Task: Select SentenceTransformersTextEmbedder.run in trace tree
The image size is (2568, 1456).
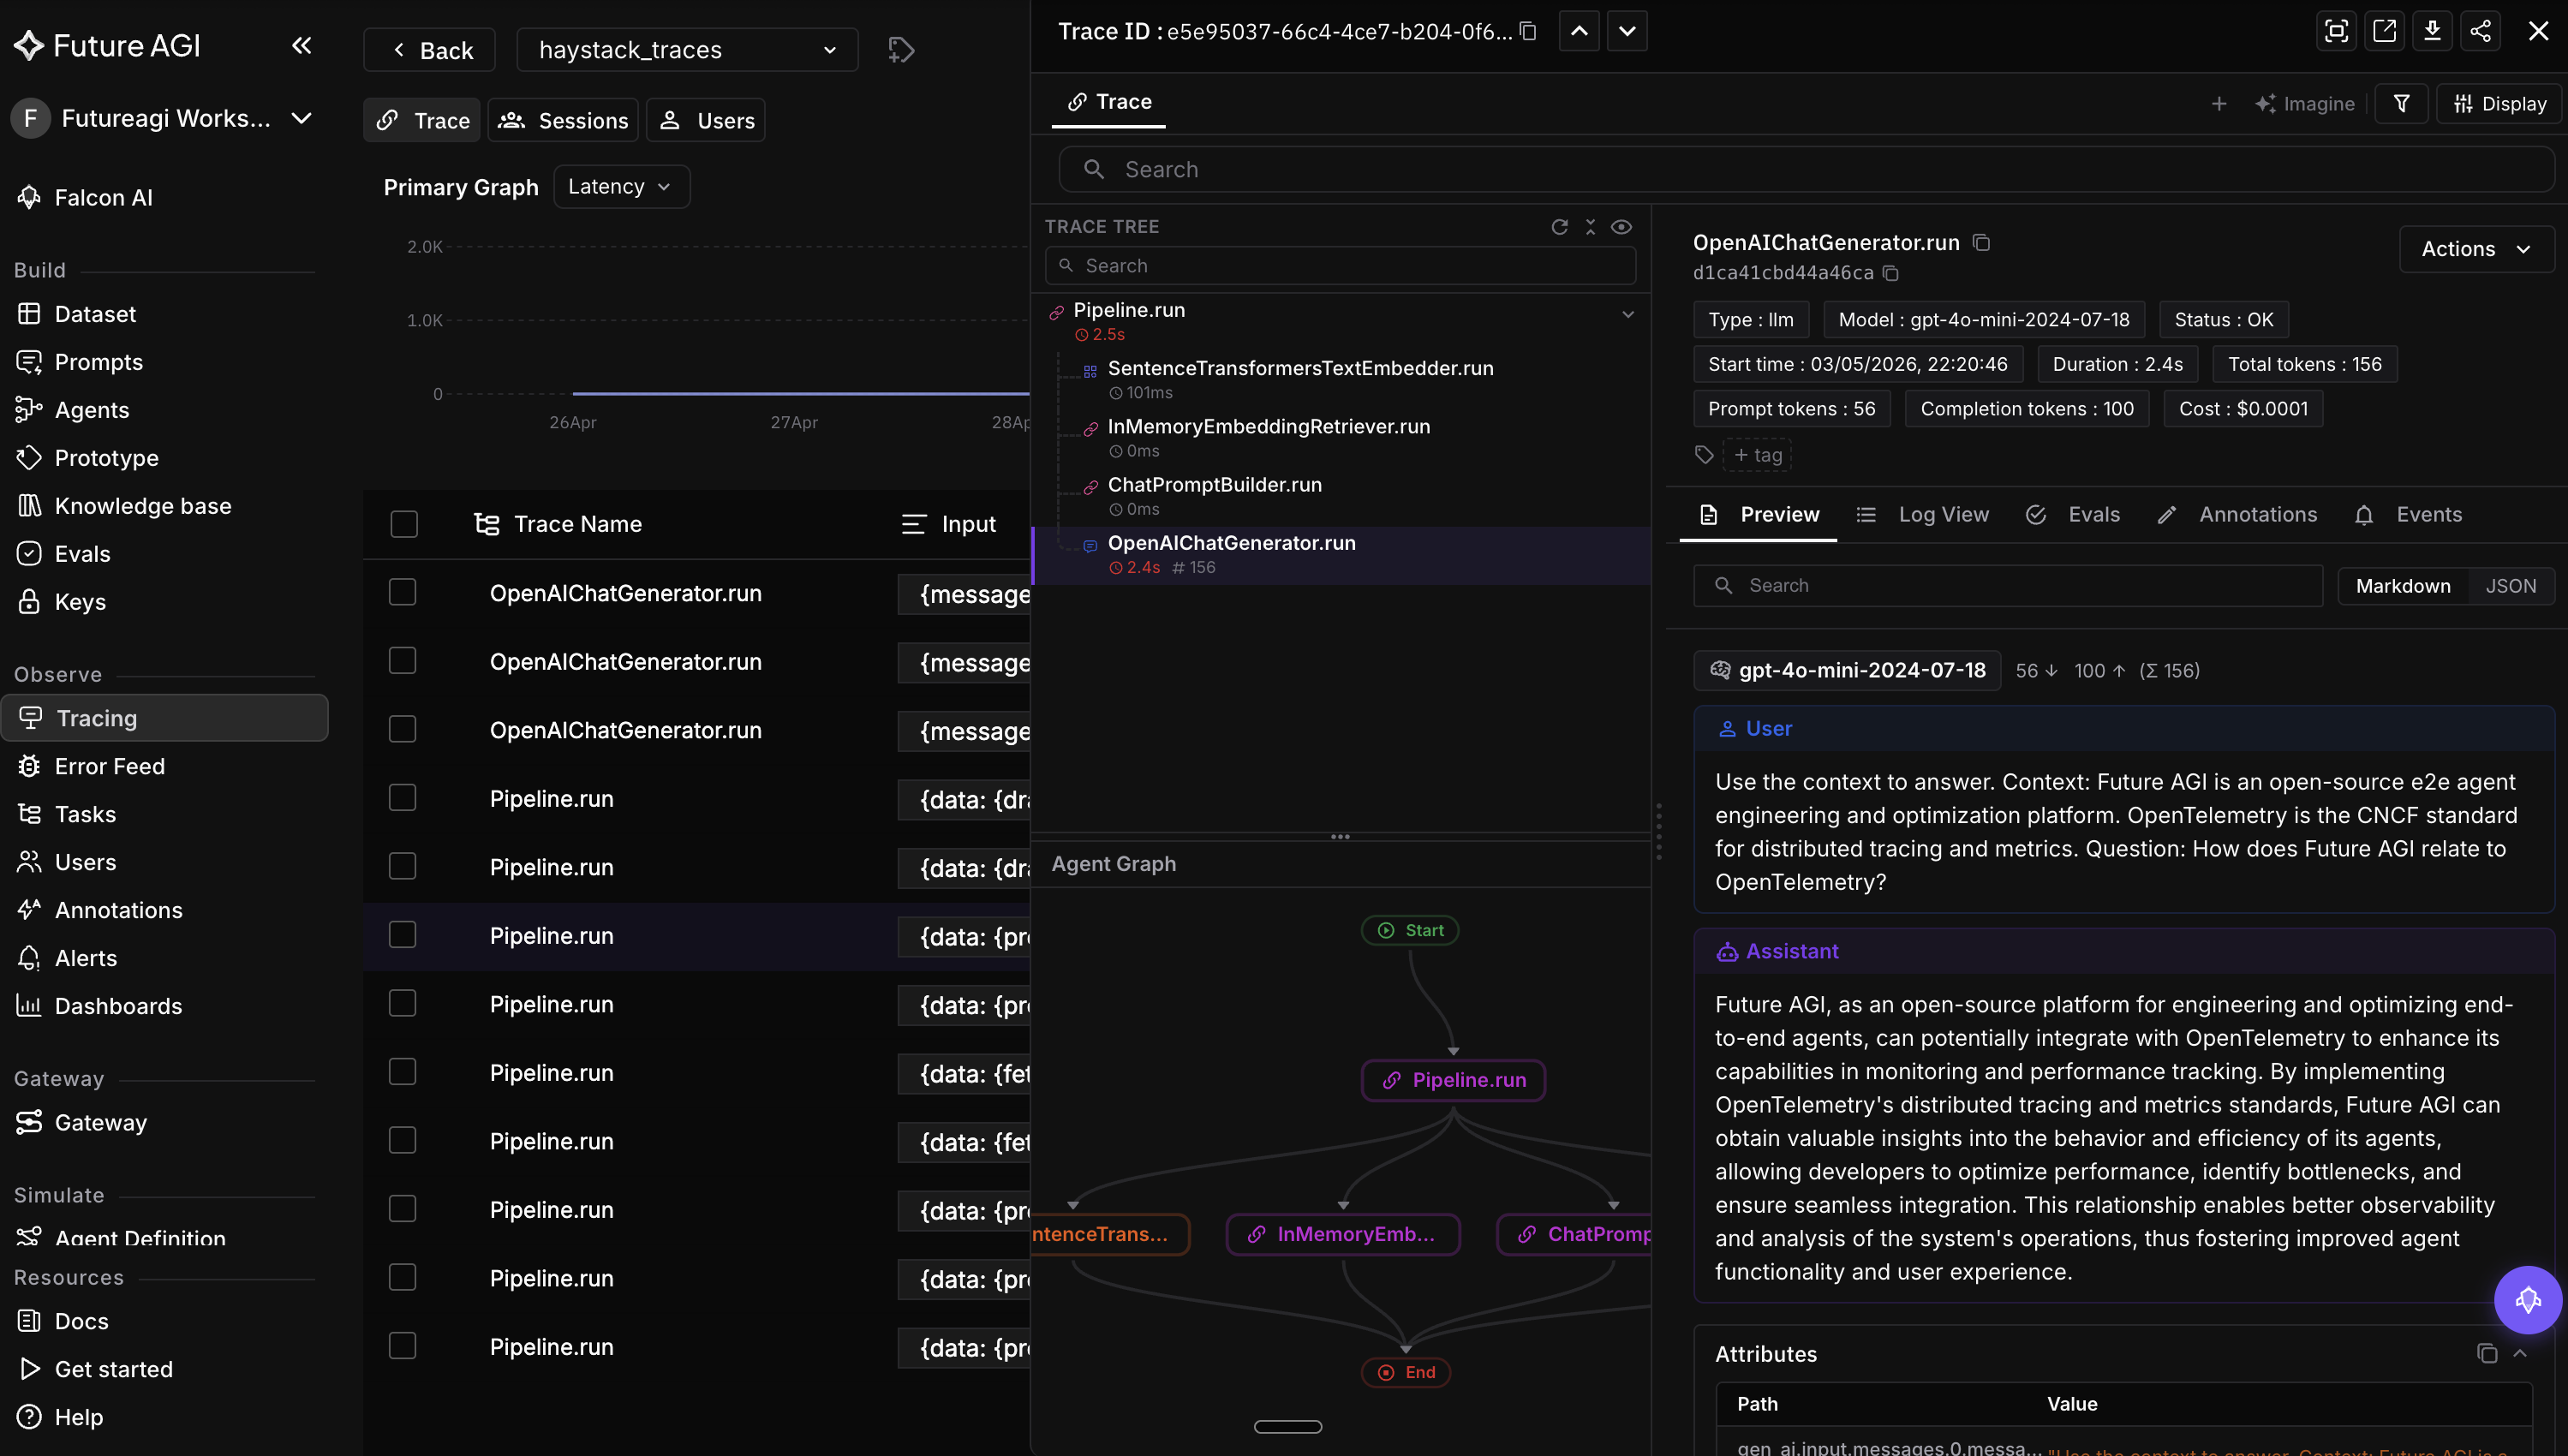Action: [x=1342, y=379]
